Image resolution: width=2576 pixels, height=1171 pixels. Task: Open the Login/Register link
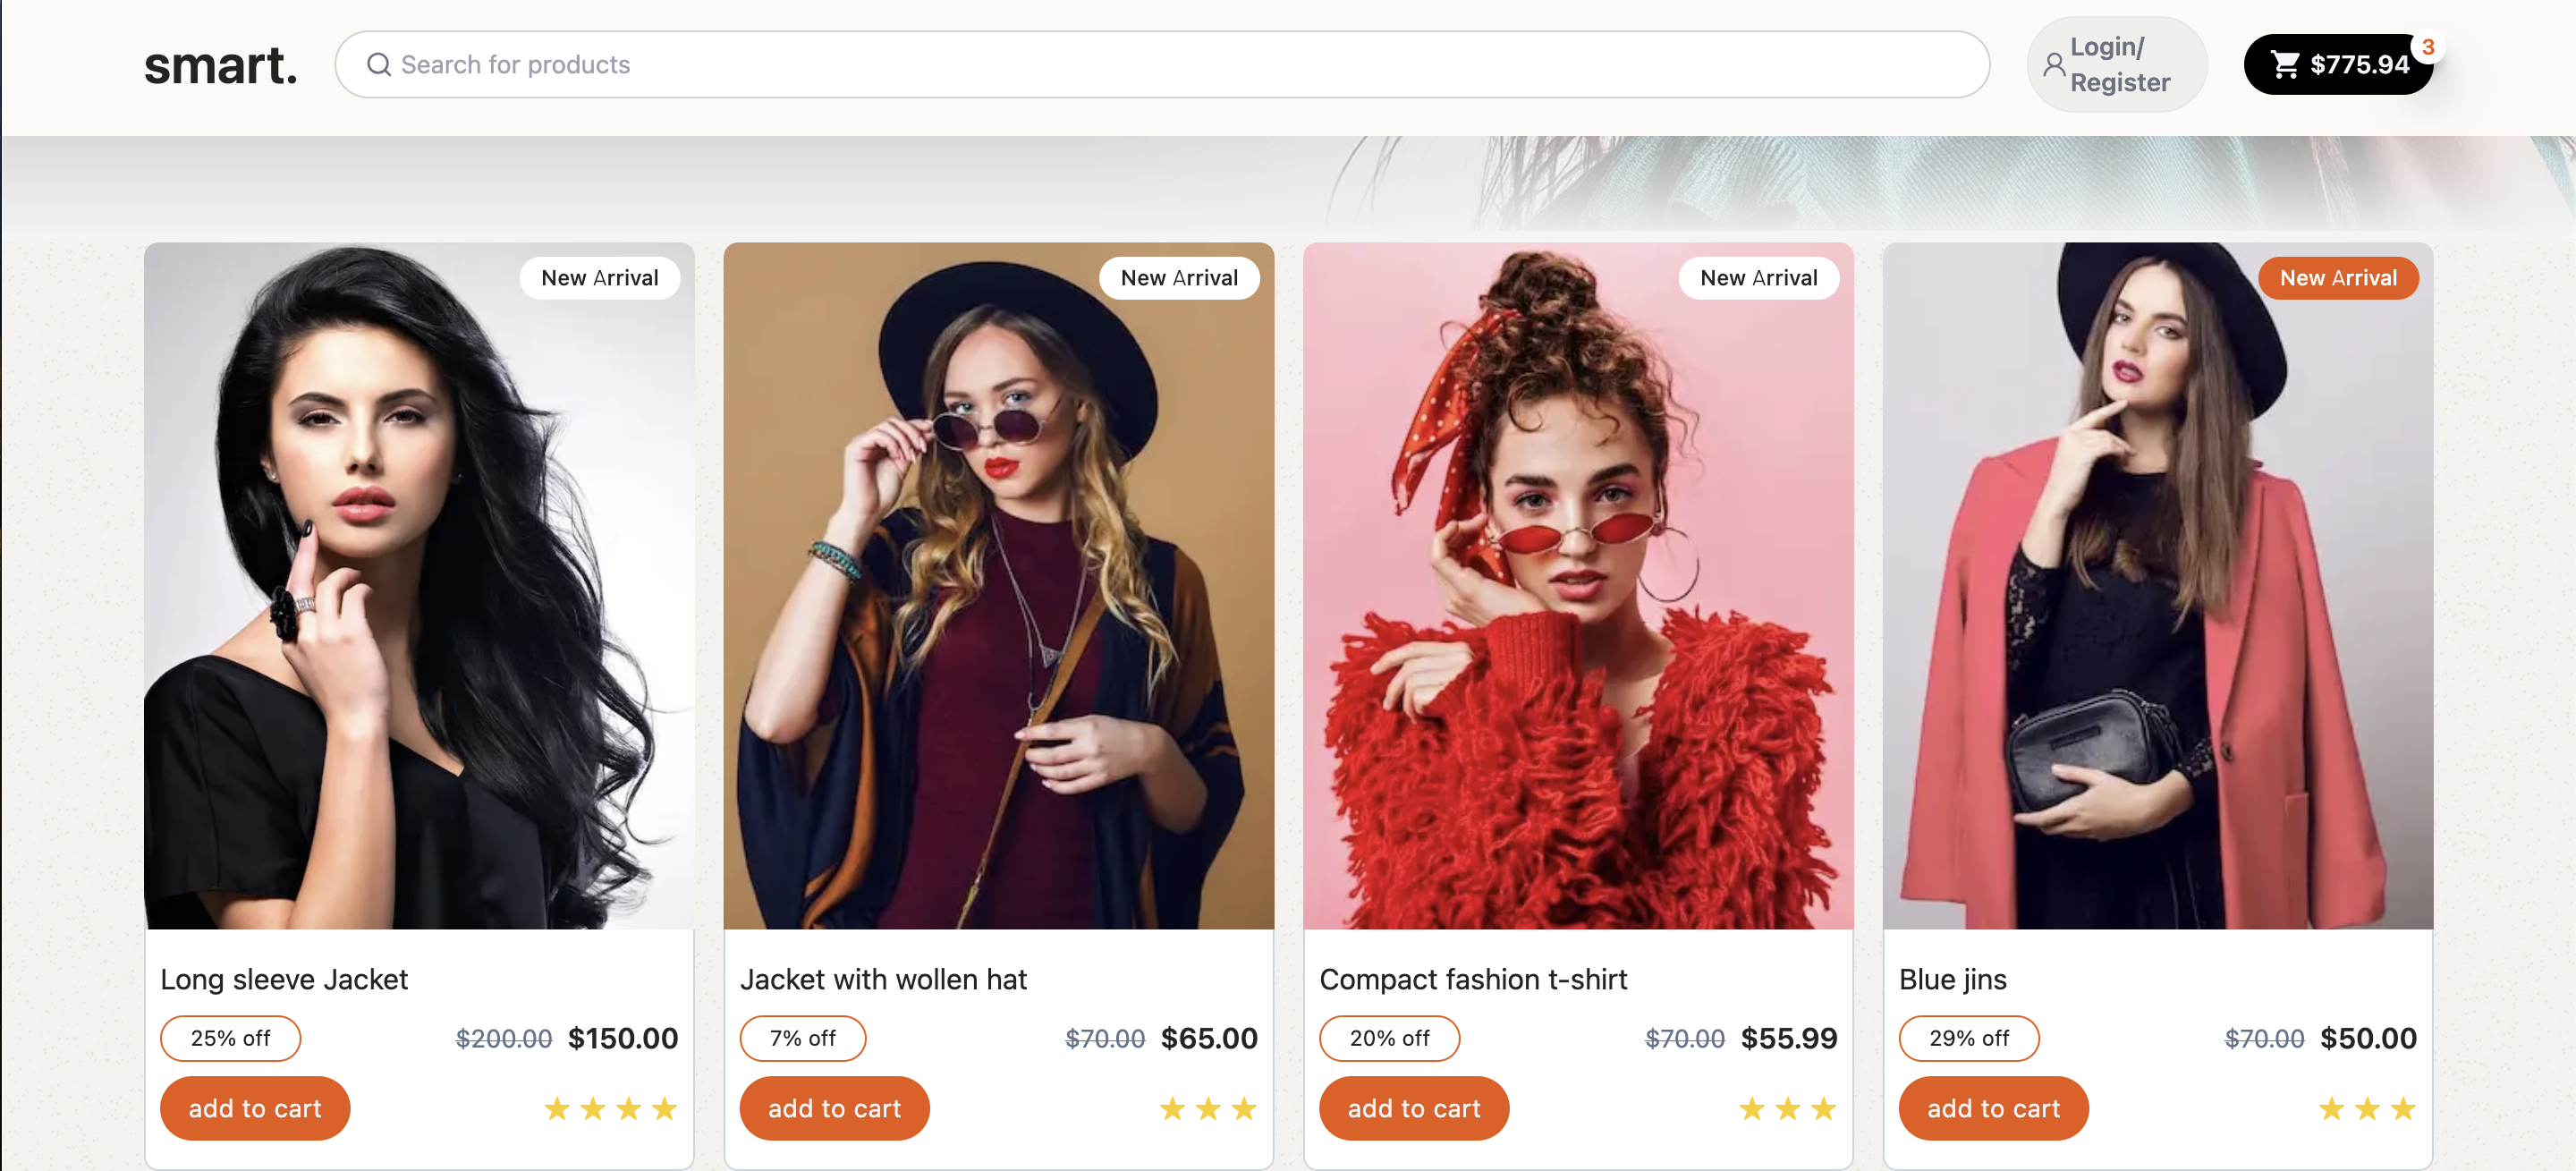(x=2118, y=65)
